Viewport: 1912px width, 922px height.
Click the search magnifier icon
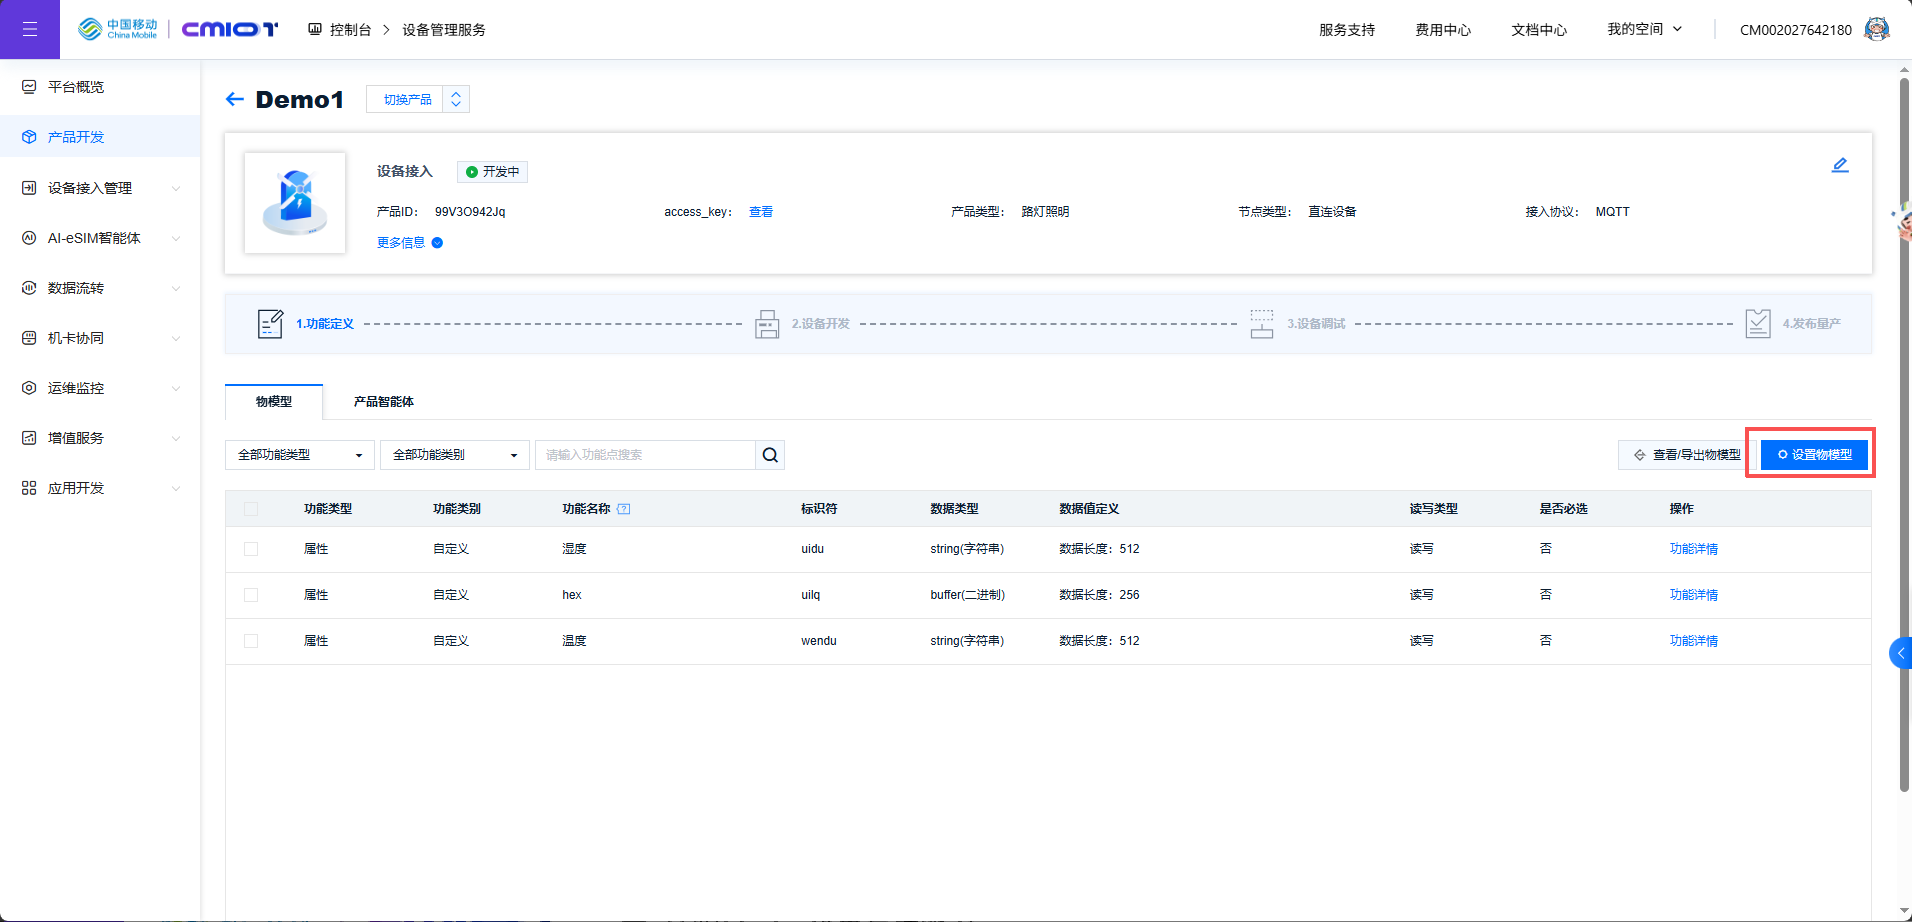(770, 455)
